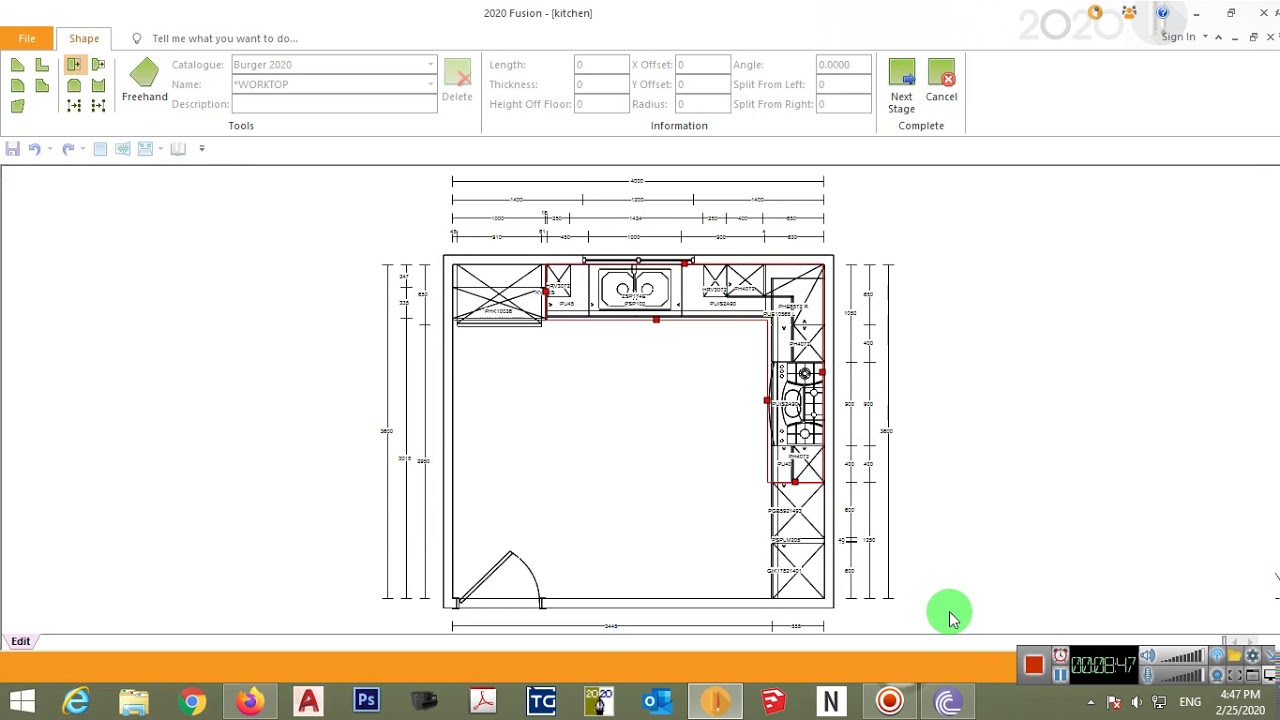Click the orange round notification icon in title bar
Image resolution: width=1280 pixels, height=720 pixels.
coord(1096,12)
